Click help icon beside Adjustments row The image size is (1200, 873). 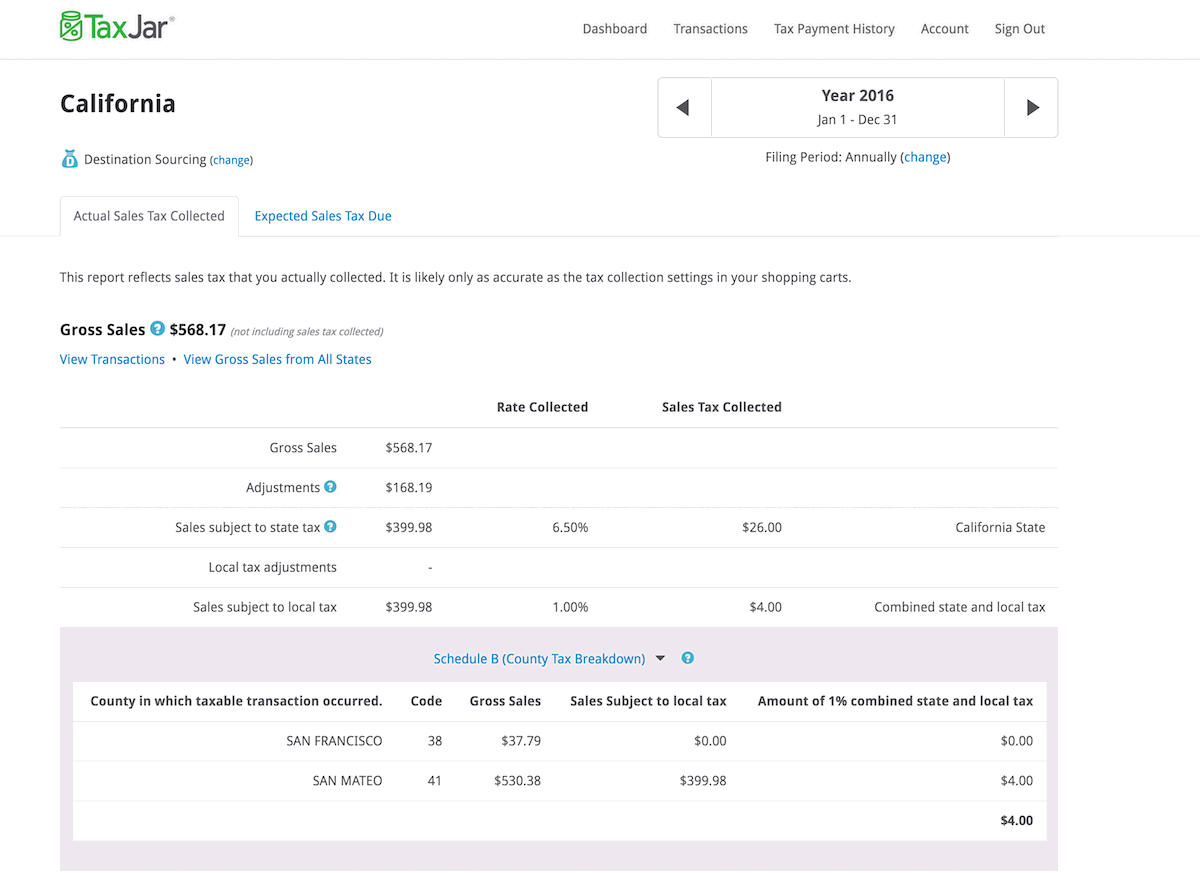point(330,487)
